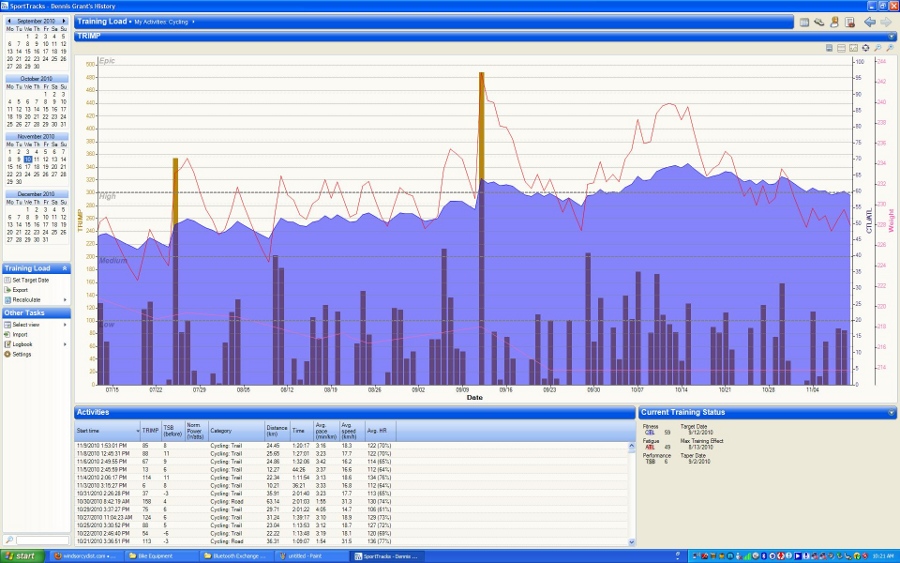900x563 pixels.
Task: Click the search magnifier icon at bottom left
Action: click(9, 540)
